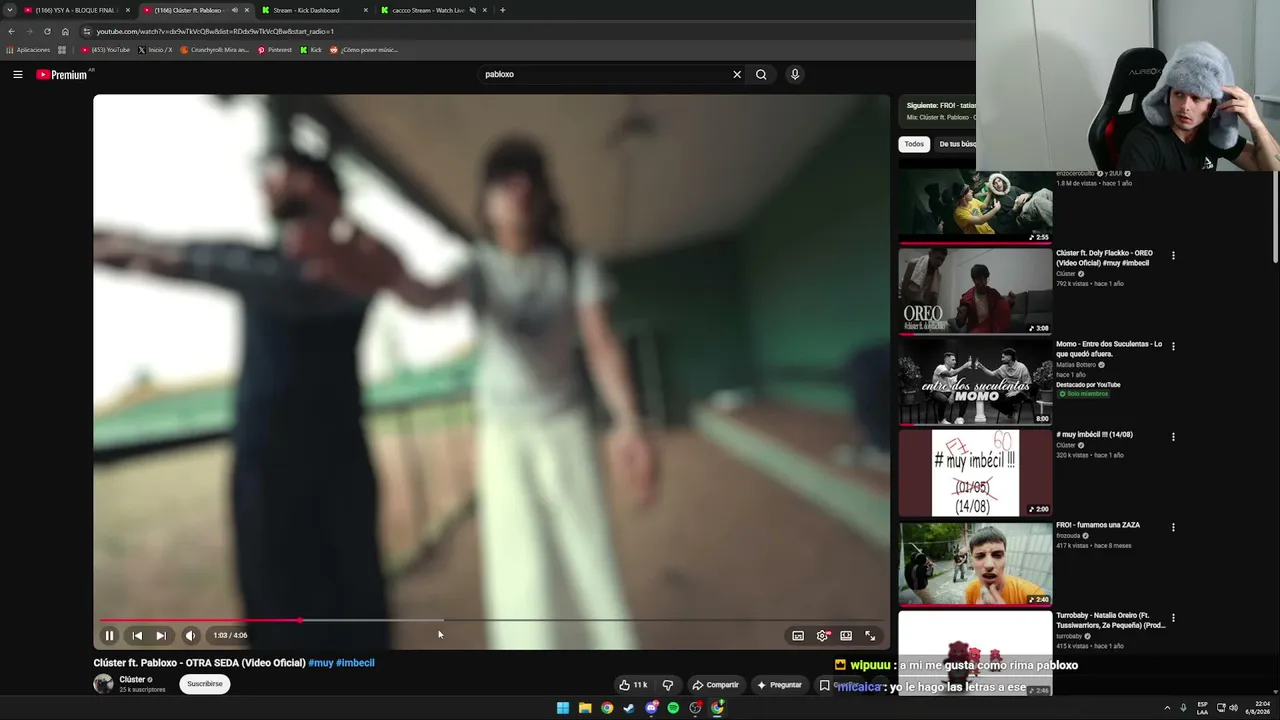Open File Explorer from the taskbar
The image size is (1280, 720).
(x=585, y=708)
